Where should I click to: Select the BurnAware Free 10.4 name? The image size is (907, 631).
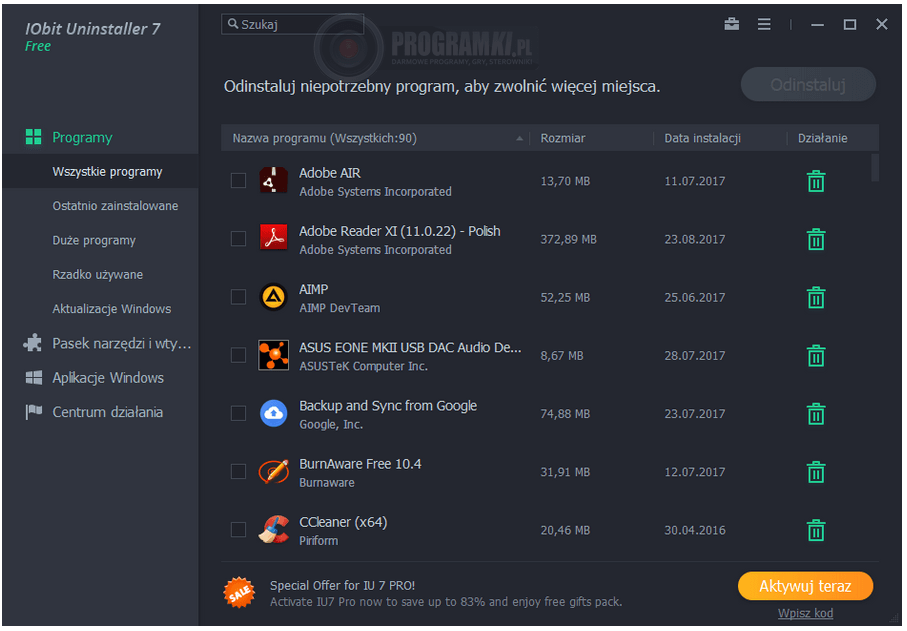coord(360,464)
